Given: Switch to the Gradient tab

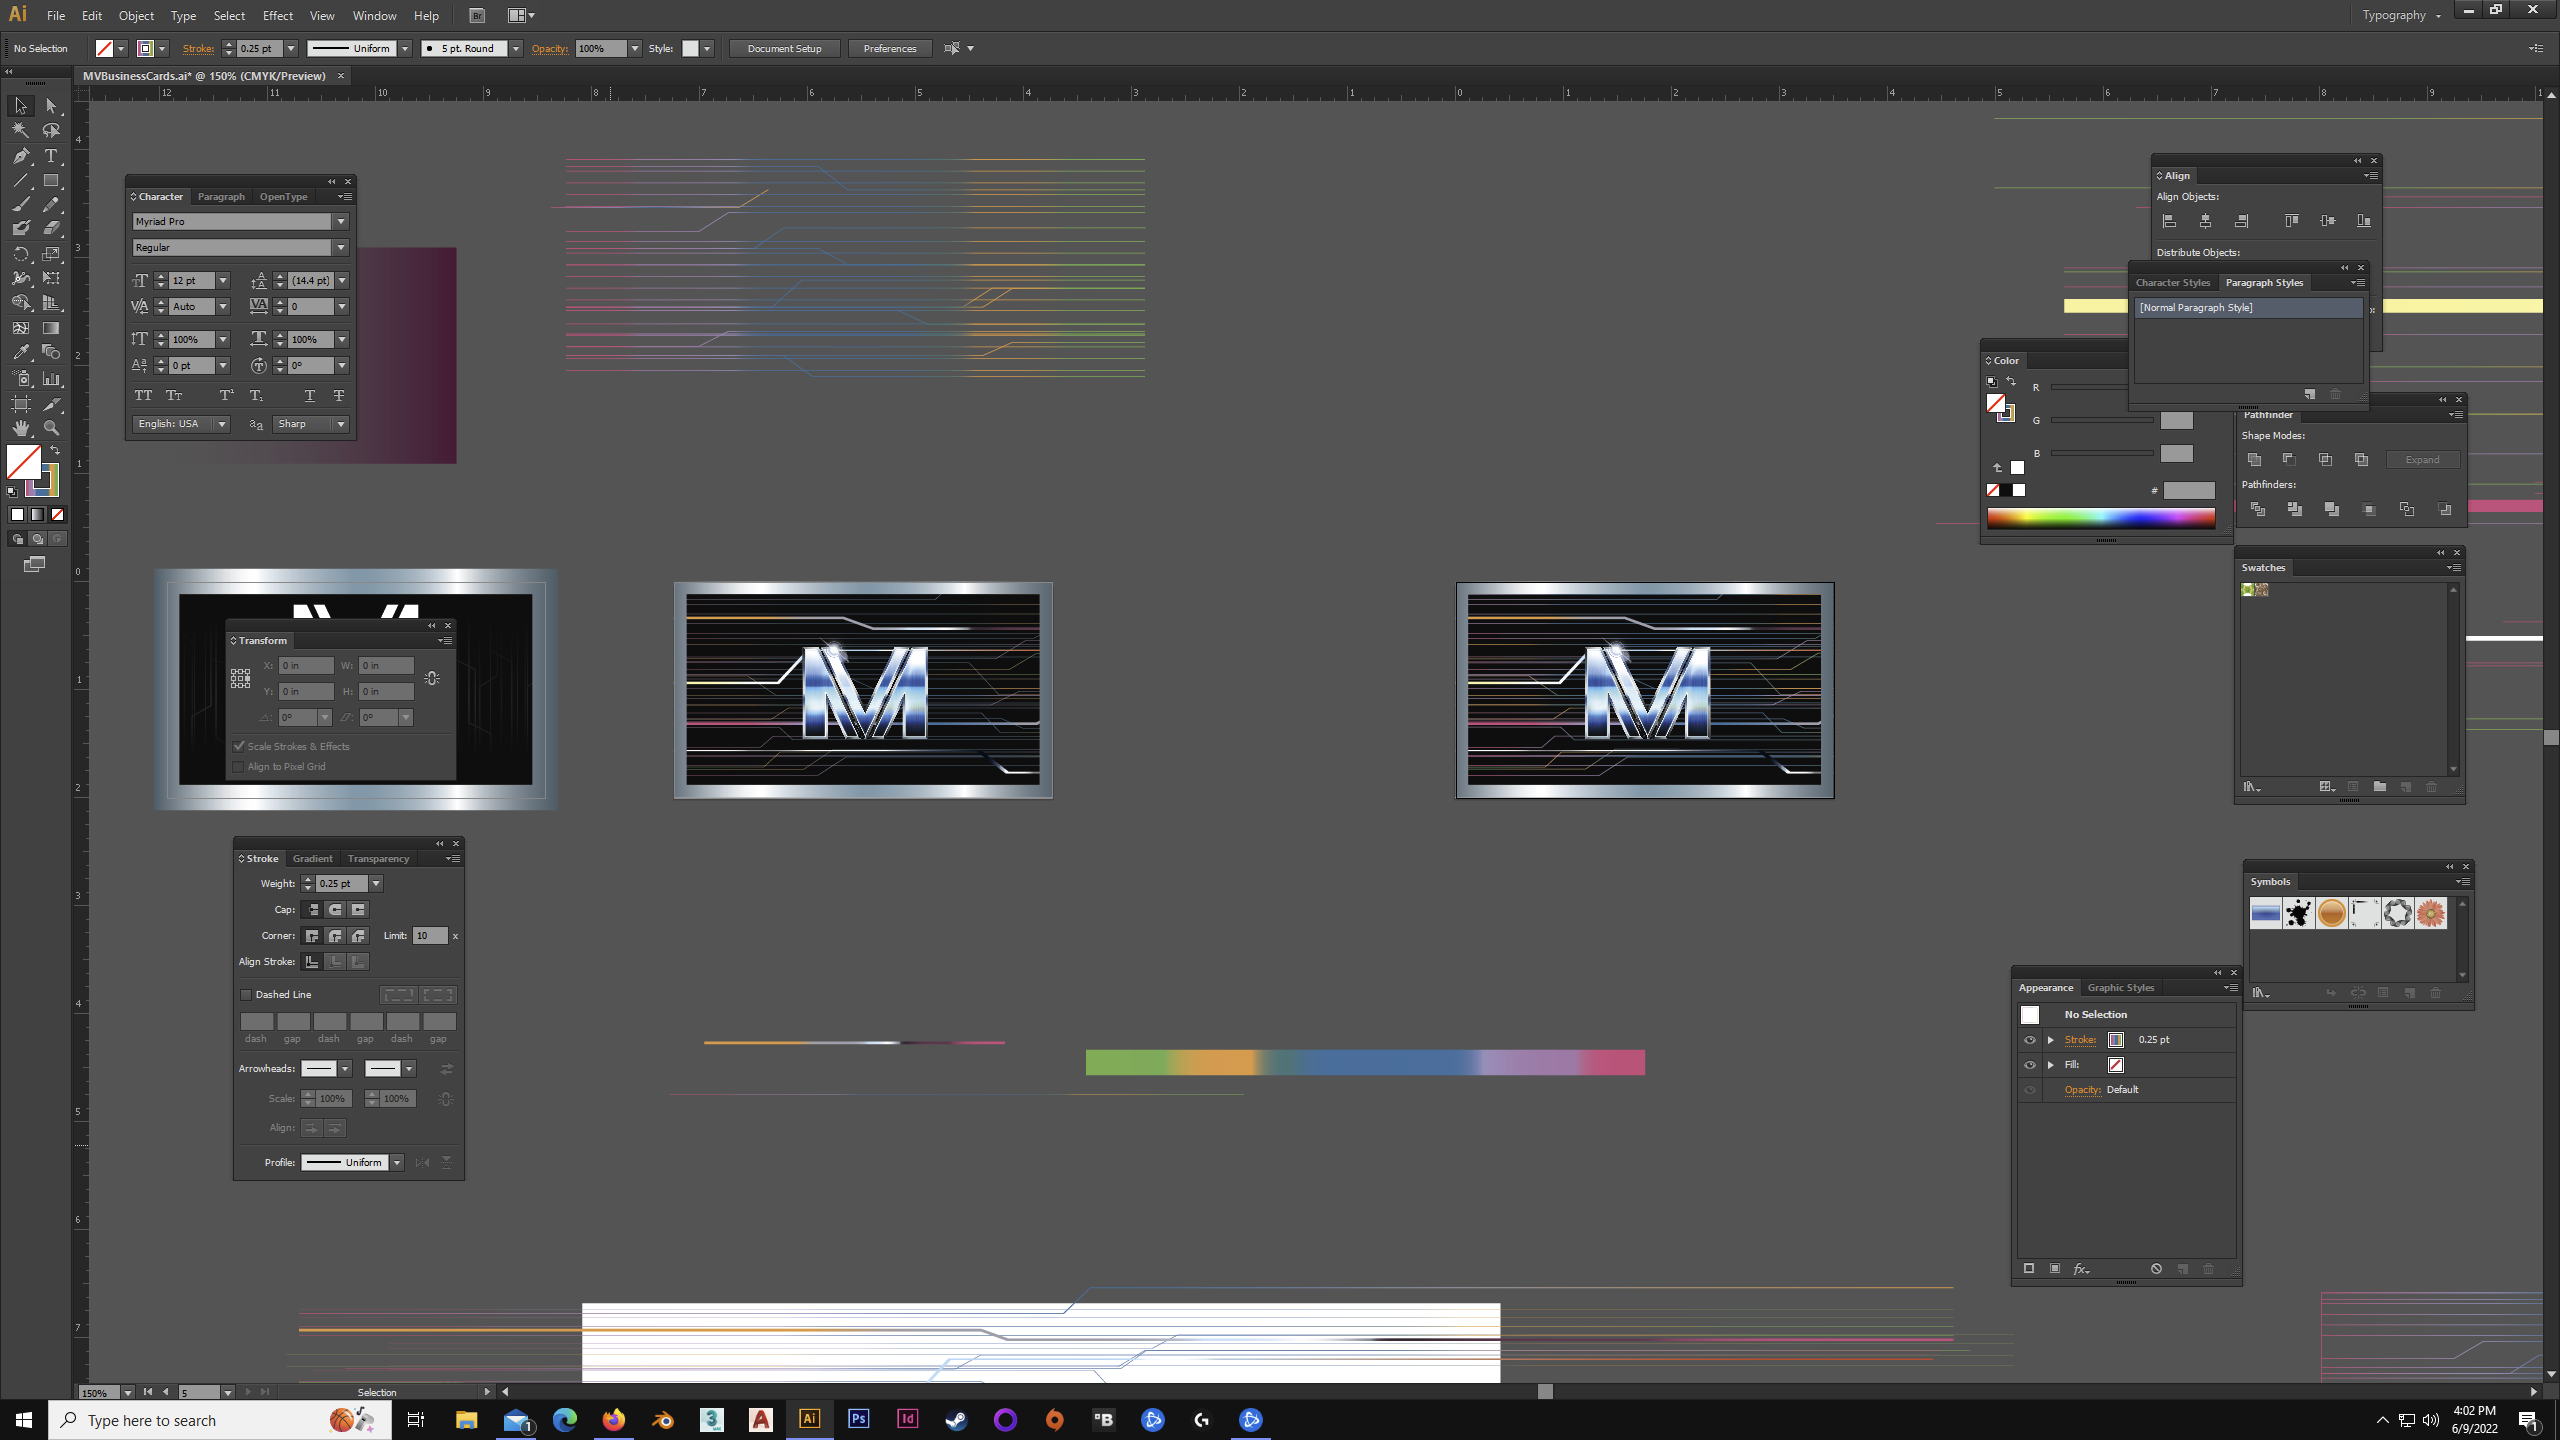Looking at the screenshot, I should point(313,859).
